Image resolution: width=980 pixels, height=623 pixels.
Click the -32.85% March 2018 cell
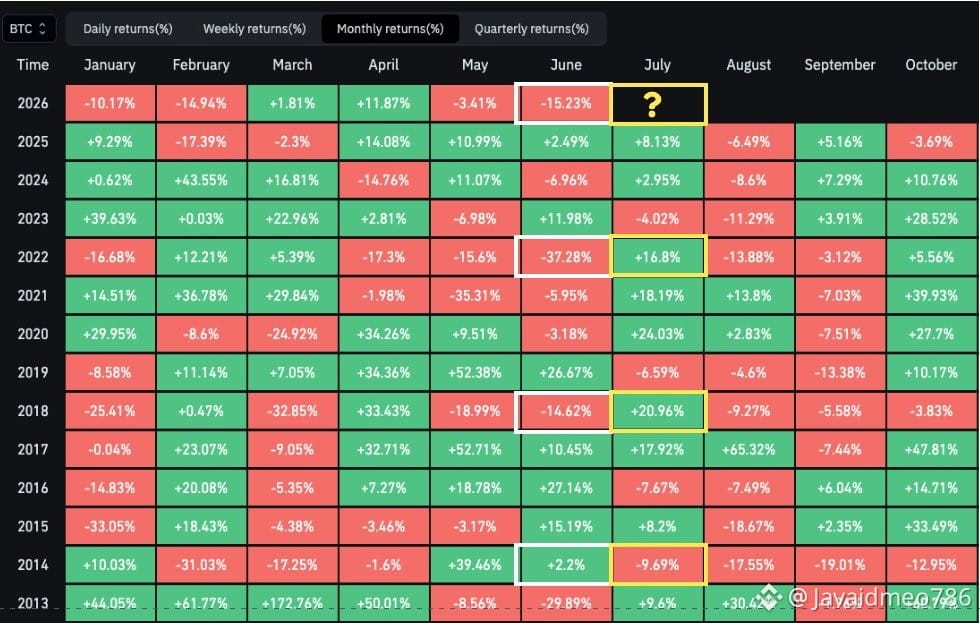pos(292,411)
